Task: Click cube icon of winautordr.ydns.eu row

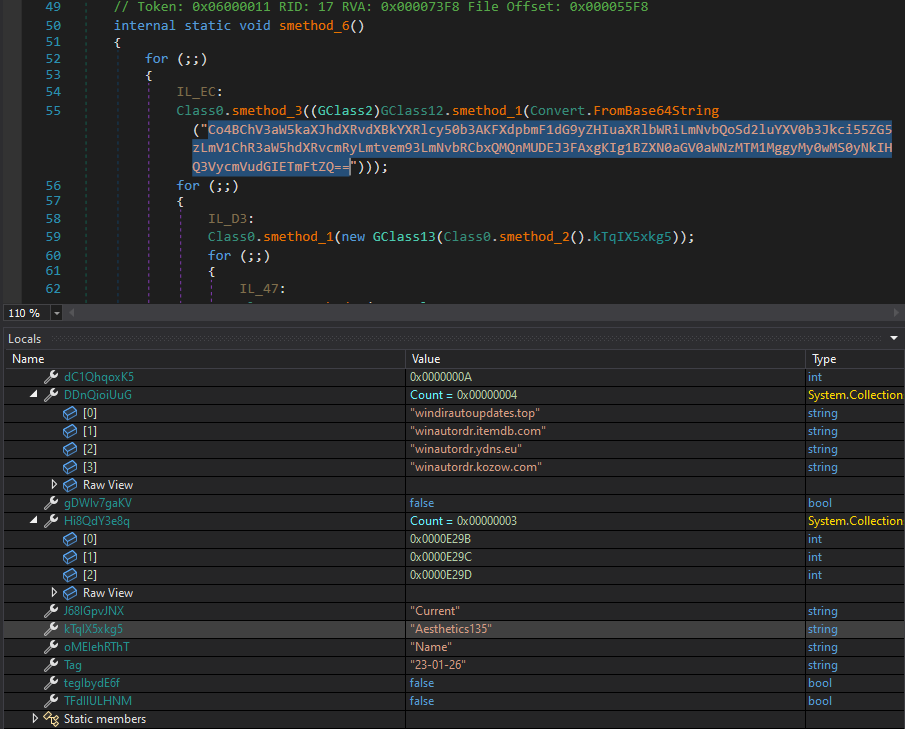Action: pyautogui.click(x=70, y=448)
